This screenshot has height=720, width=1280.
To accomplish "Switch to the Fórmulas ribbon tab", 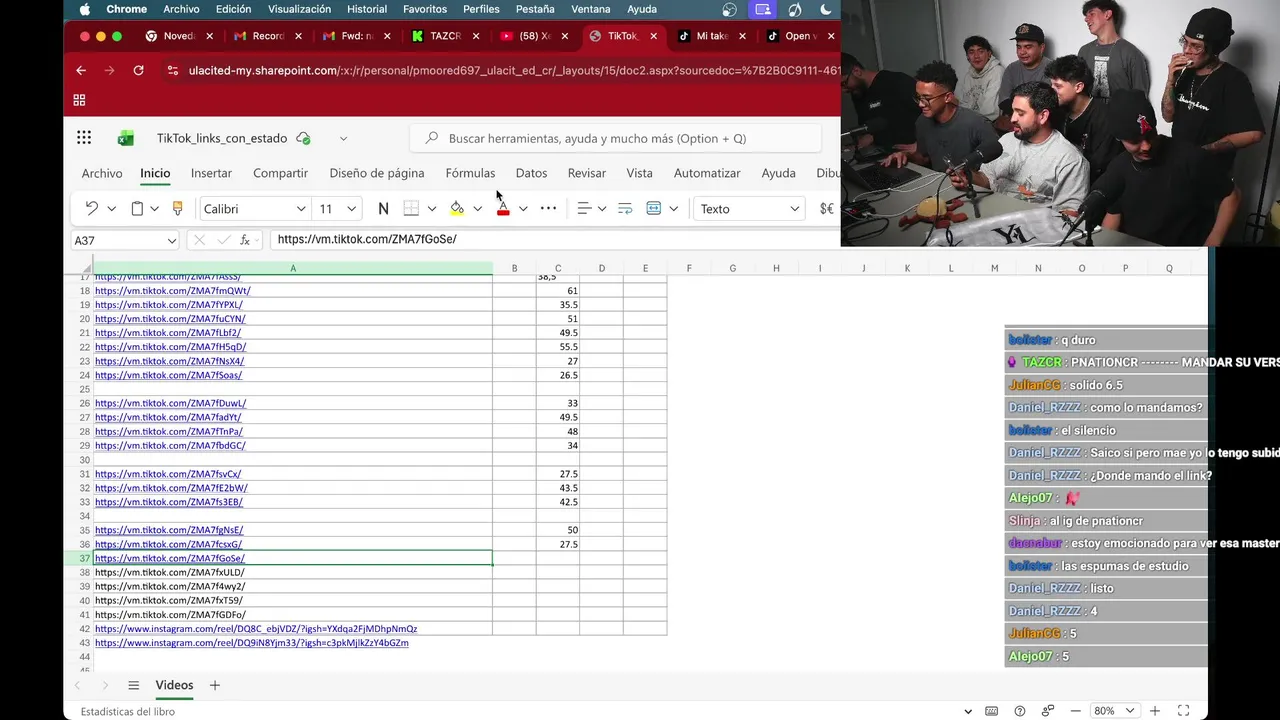I will (x=470, y=173).
